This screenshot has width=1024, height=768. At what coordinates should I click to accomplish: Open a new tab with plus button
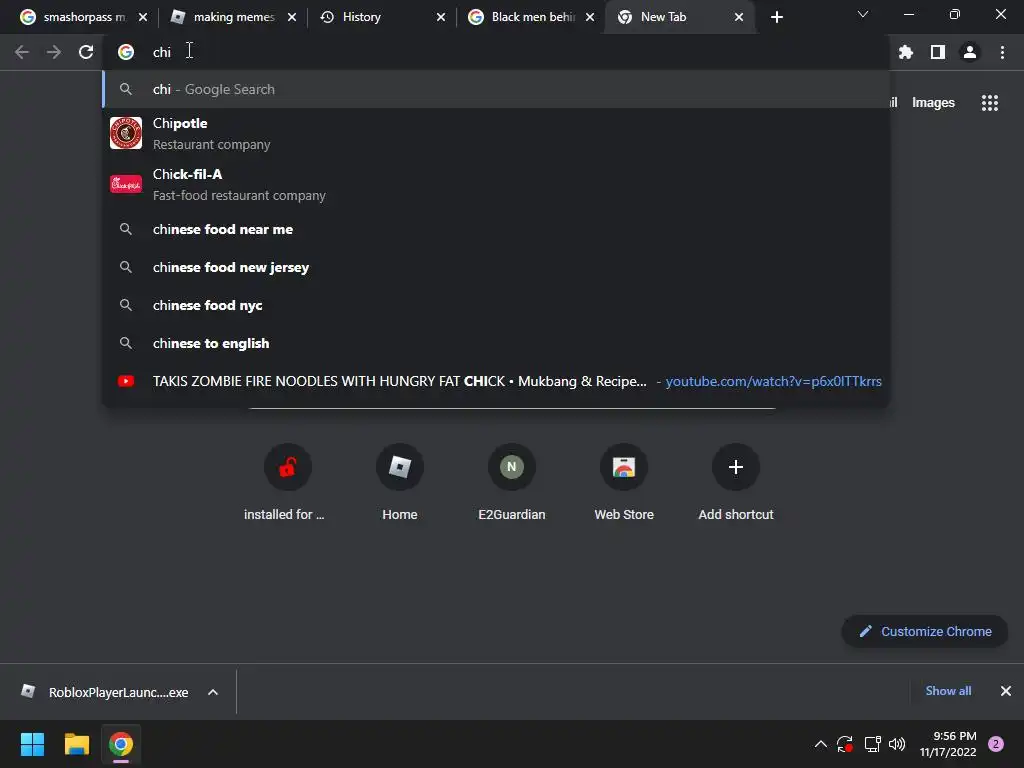(776, 17)
